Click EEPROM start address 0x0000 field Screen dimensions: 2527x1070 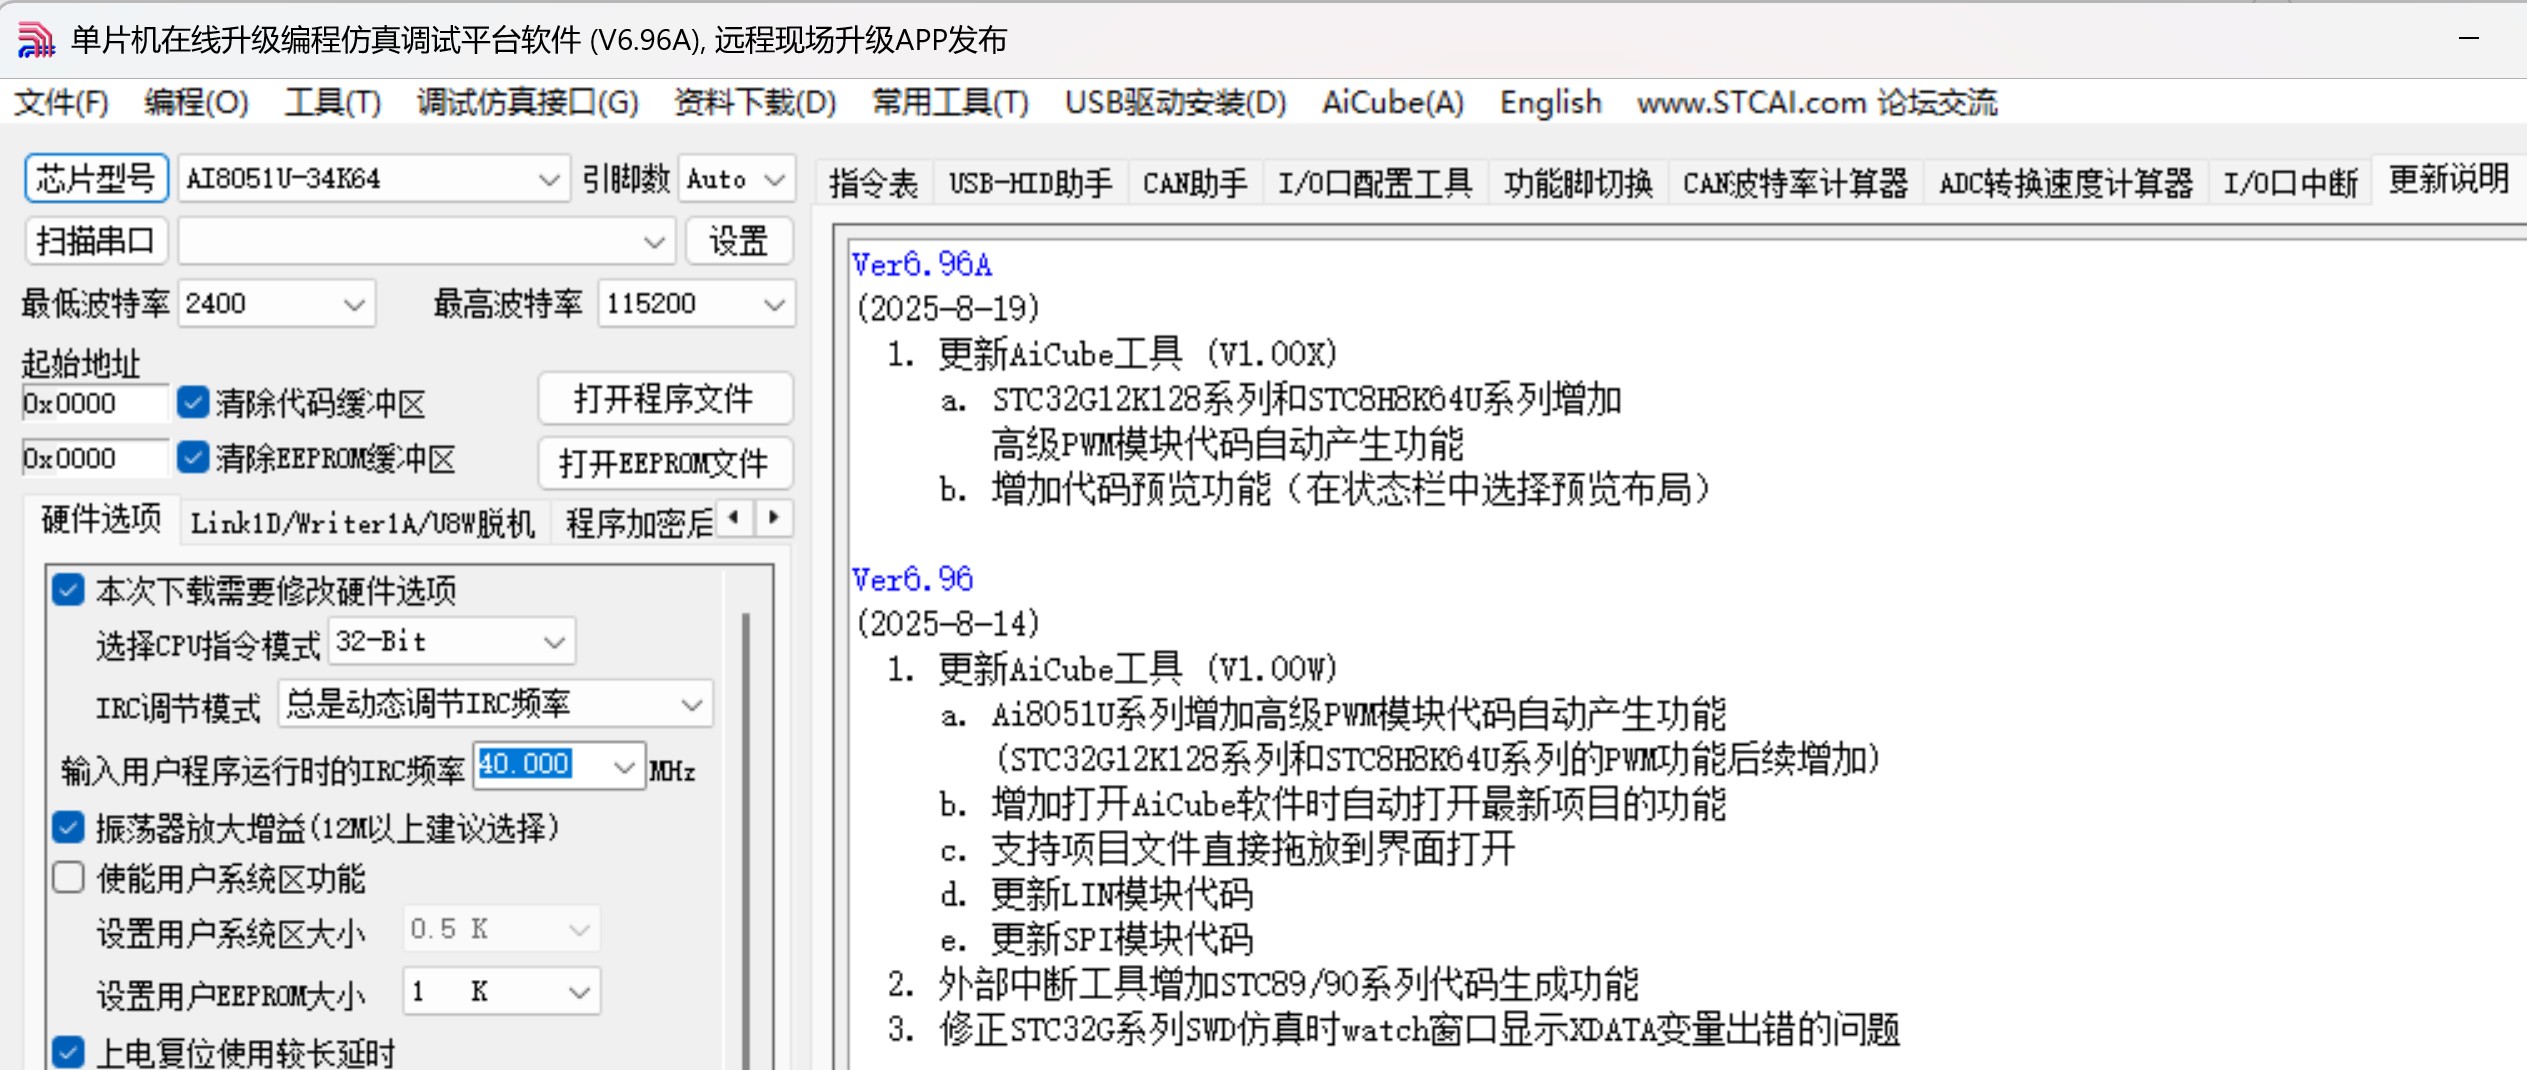click(x=95, y=458)
